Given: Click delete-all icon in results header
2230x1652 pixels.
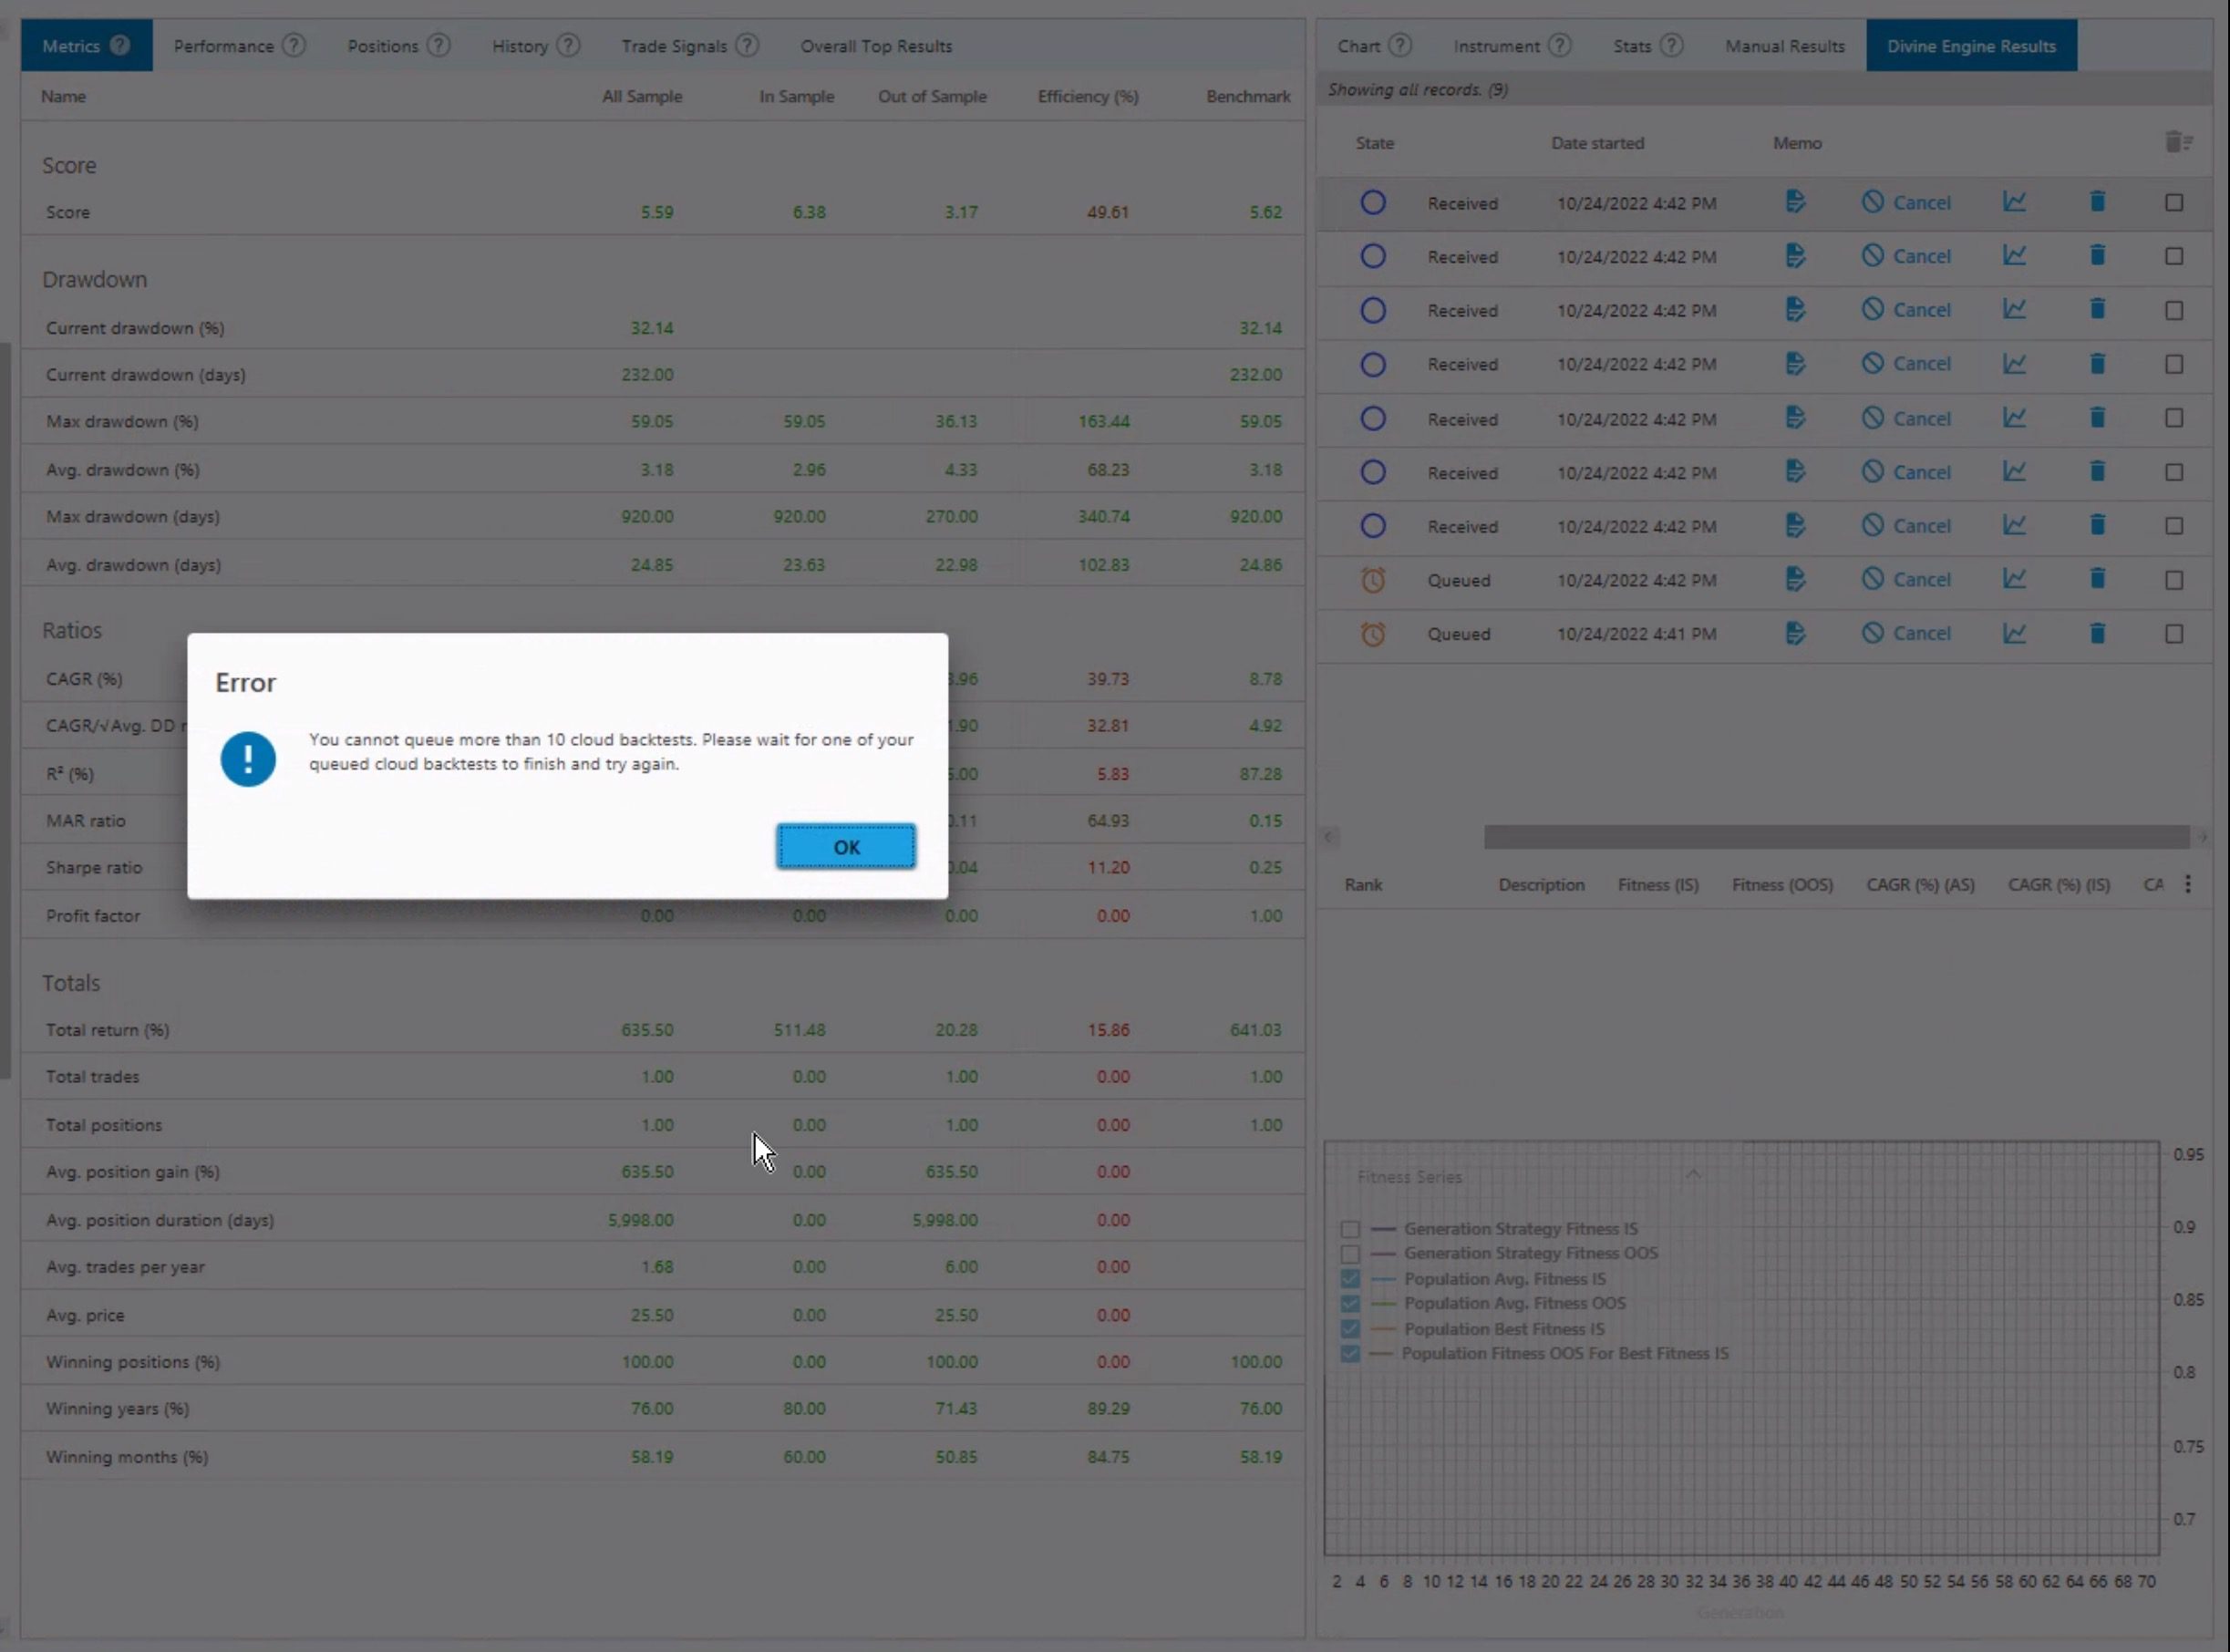Looking at the screenshot, I should [x=2178, y=143].
